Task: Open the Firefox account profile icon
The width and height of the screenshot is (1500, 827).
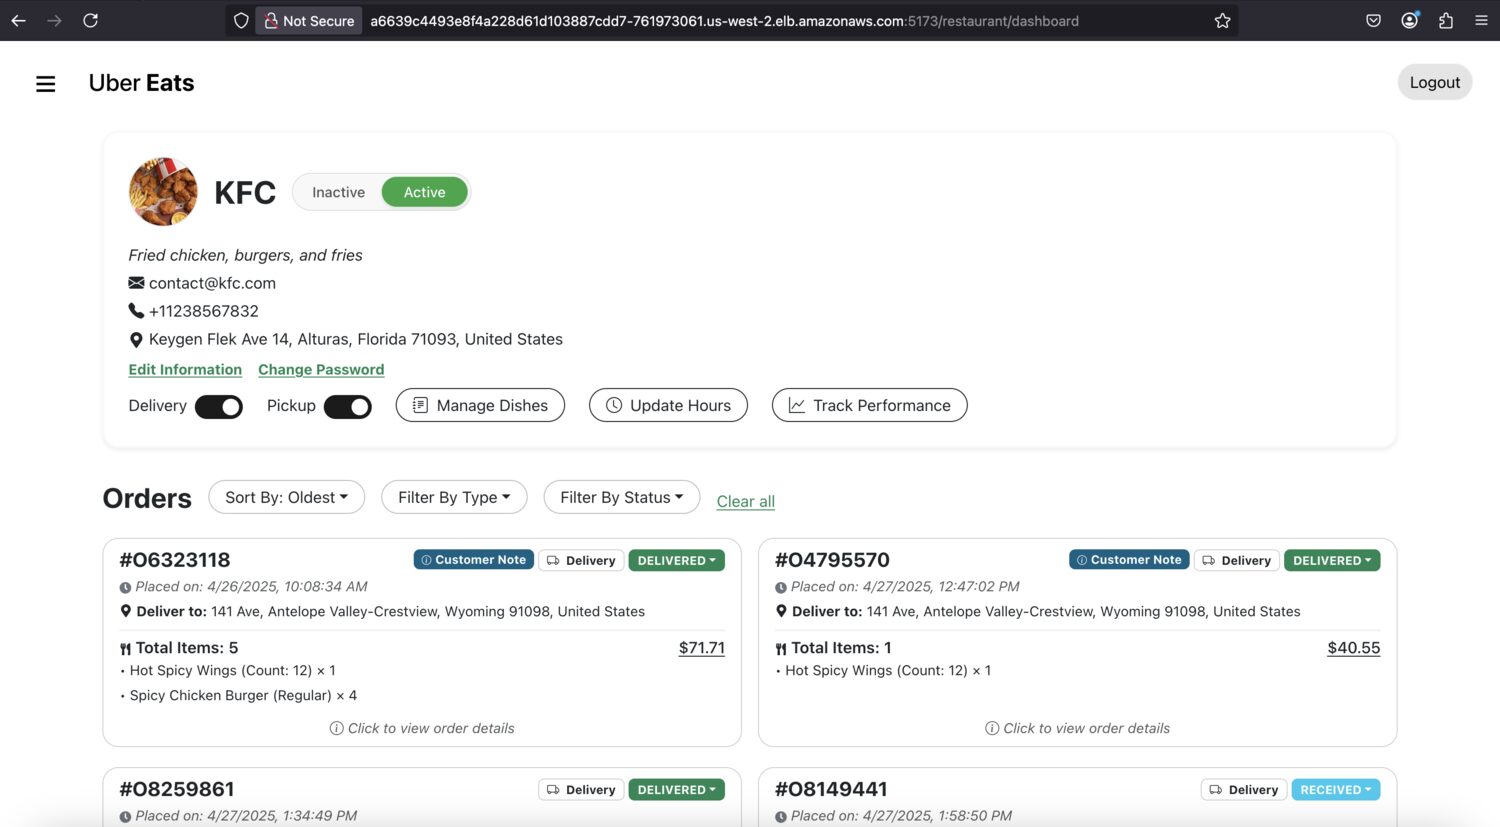Action: click(x=1410, y=20)
